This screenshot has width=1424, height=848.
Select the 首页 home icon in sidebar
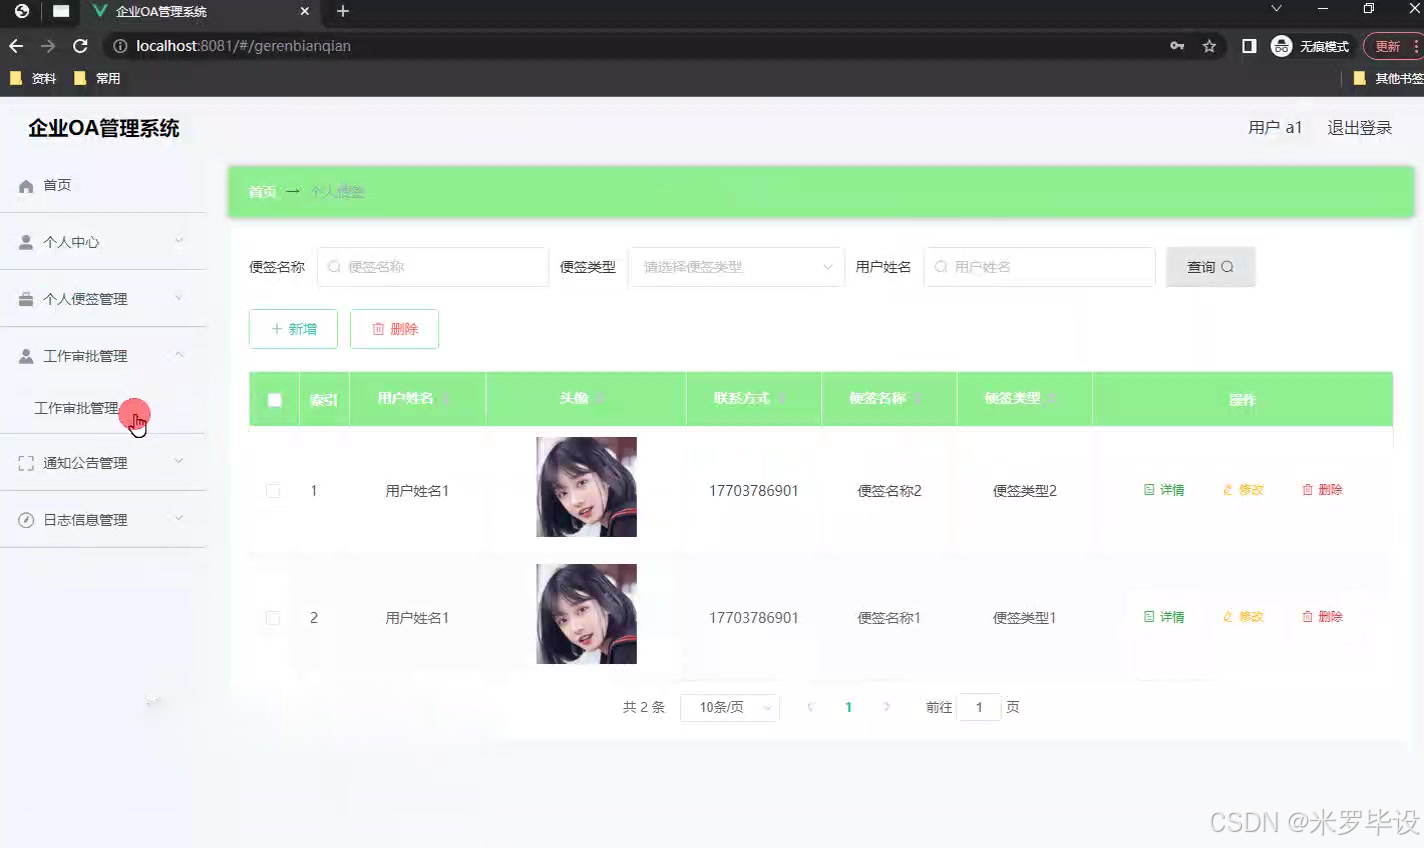pyautogui.click(x=24, y=185)
